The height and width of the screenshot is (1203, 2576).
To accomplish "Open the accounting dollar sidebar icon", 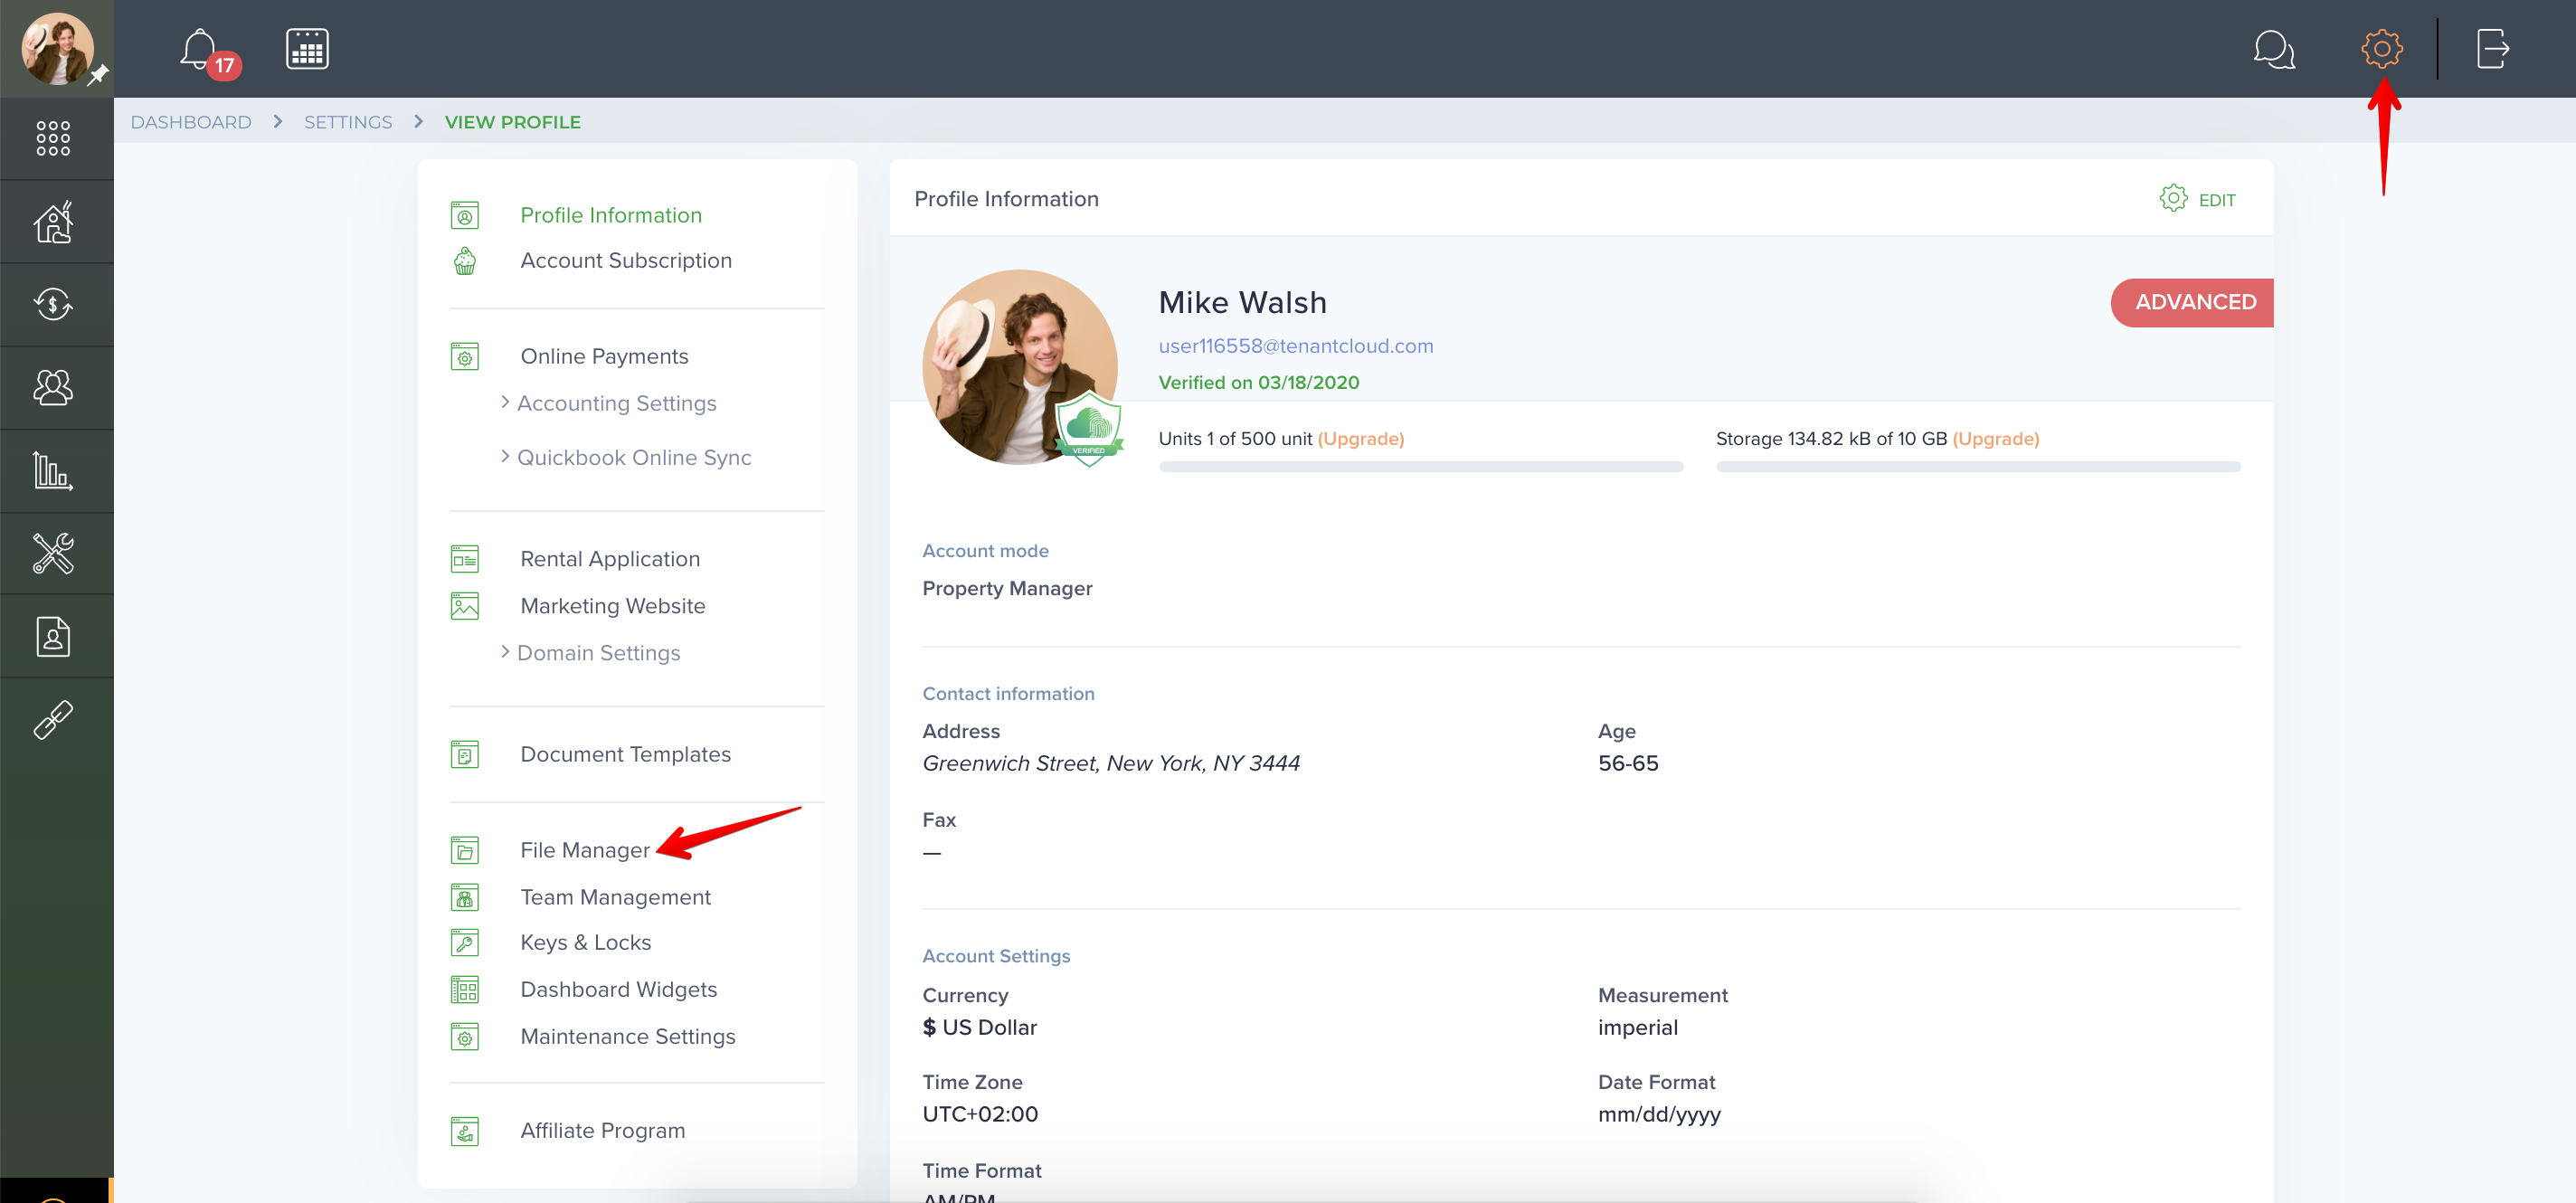I will [53, 304].
